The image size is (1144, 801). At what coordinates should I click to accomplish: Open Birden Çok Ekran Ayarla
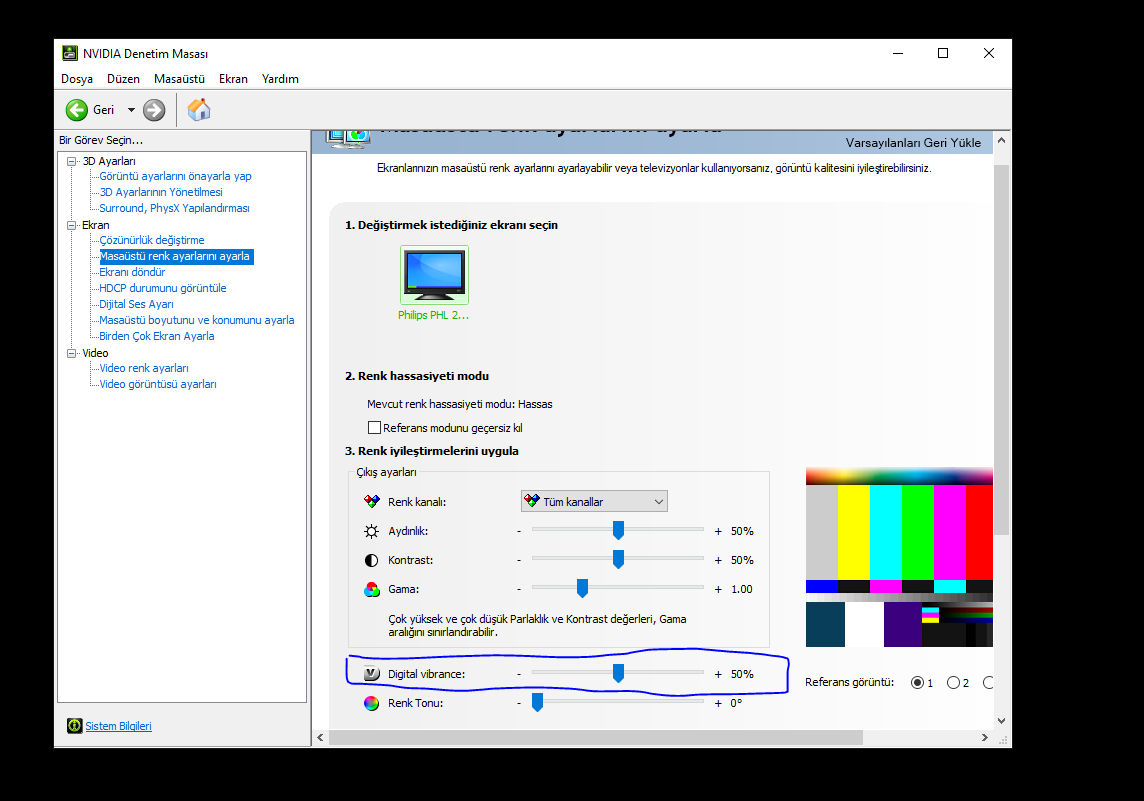click(157, 336)
